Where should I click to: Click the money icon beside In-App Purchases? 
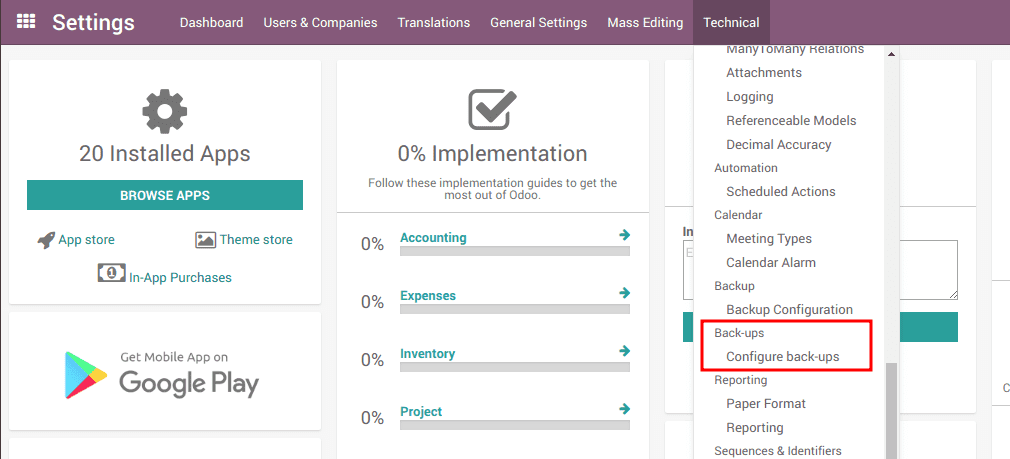tap(111, 273)
